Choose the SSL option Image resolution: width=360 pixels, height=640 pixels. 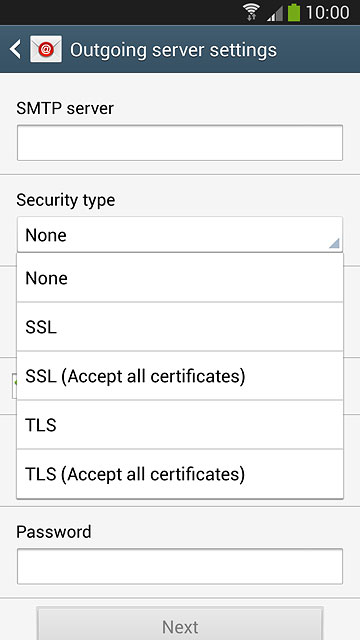pos(180,327)
